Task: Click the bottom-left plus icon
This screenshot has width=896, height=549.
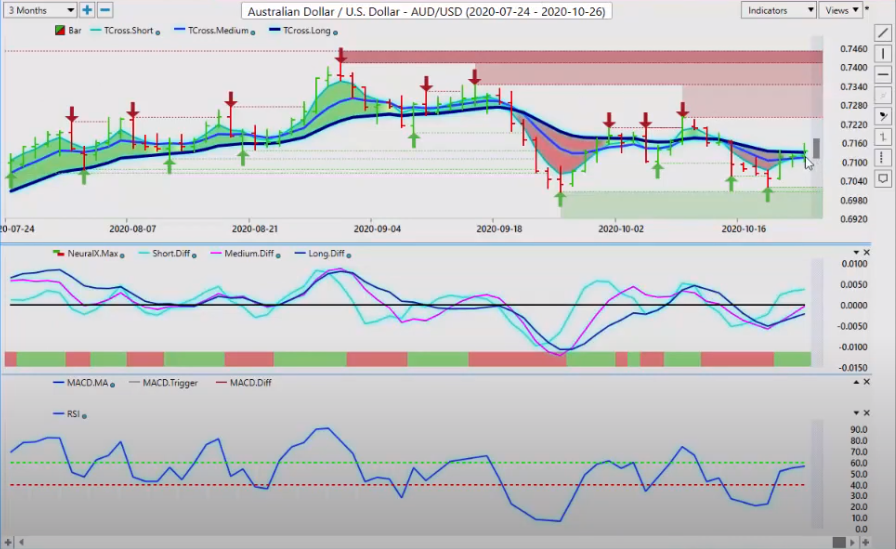Action: tap(8, 542)
